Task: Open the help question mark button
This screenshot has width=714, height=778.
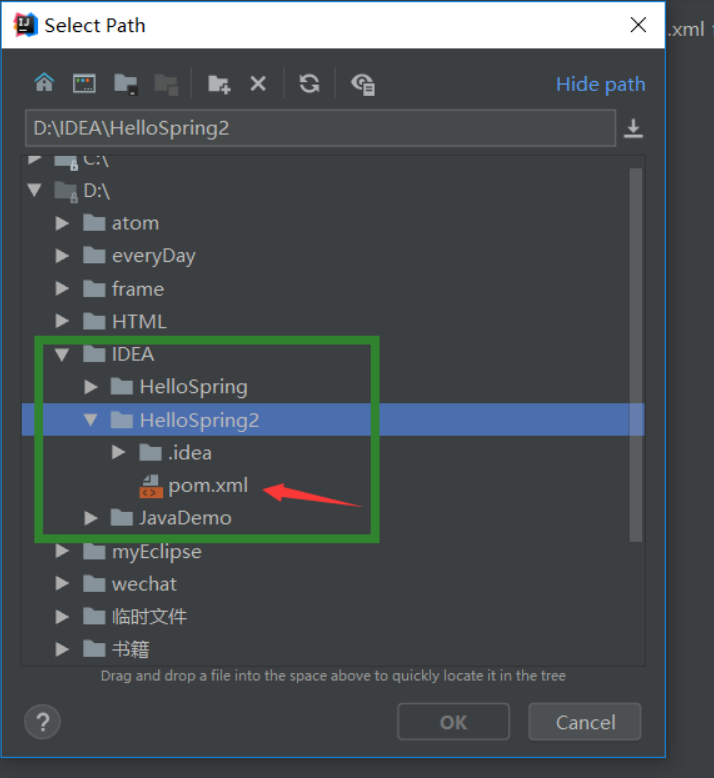Action: 43,722
